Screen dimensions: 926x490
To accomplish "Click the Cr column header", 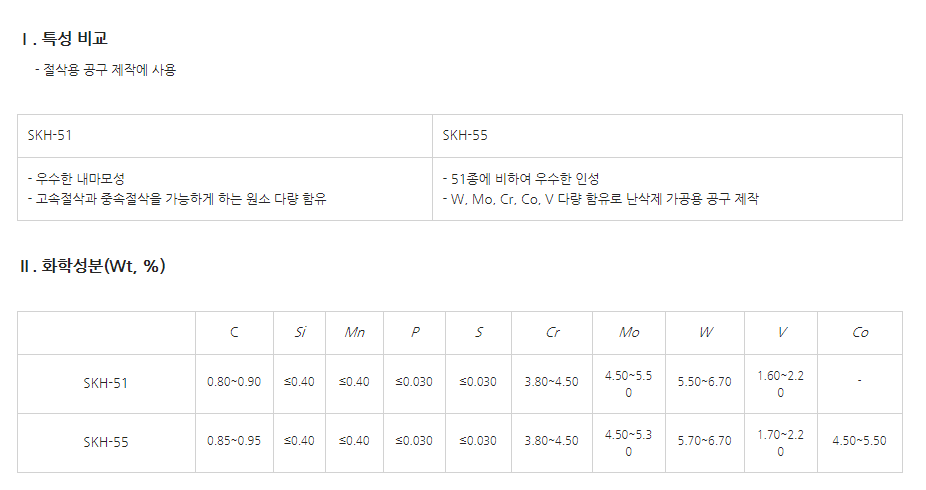I will coord(552,332).
